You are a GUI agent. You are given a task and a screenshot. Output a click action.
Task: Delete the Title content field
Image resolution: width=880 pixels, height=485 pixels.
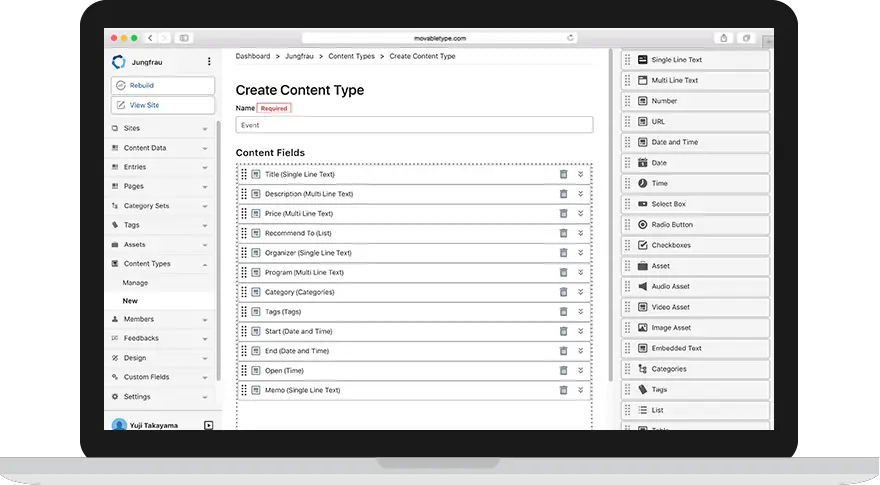(x=563, y=174)
